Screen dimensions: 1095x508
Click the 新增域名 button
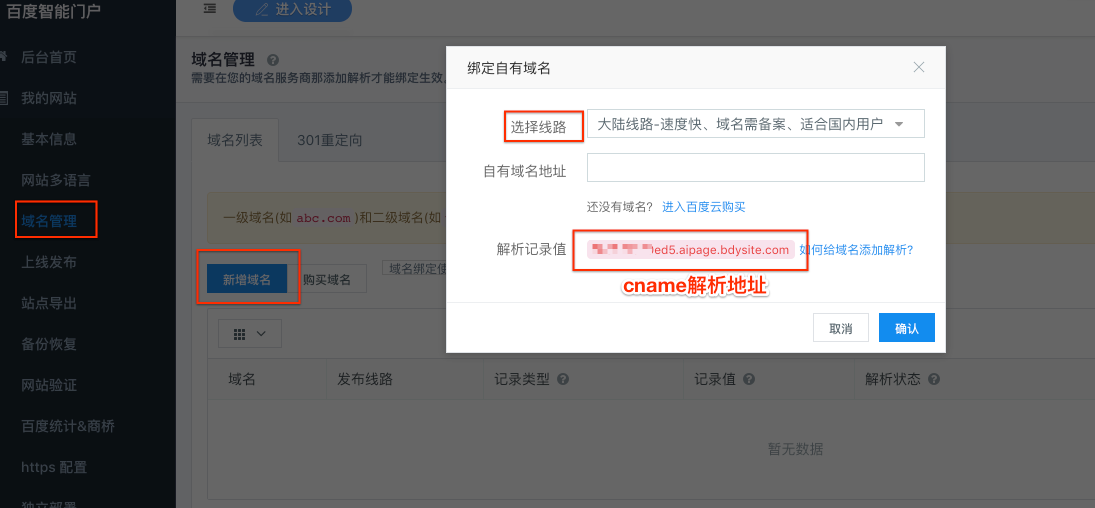coord(247,279)
